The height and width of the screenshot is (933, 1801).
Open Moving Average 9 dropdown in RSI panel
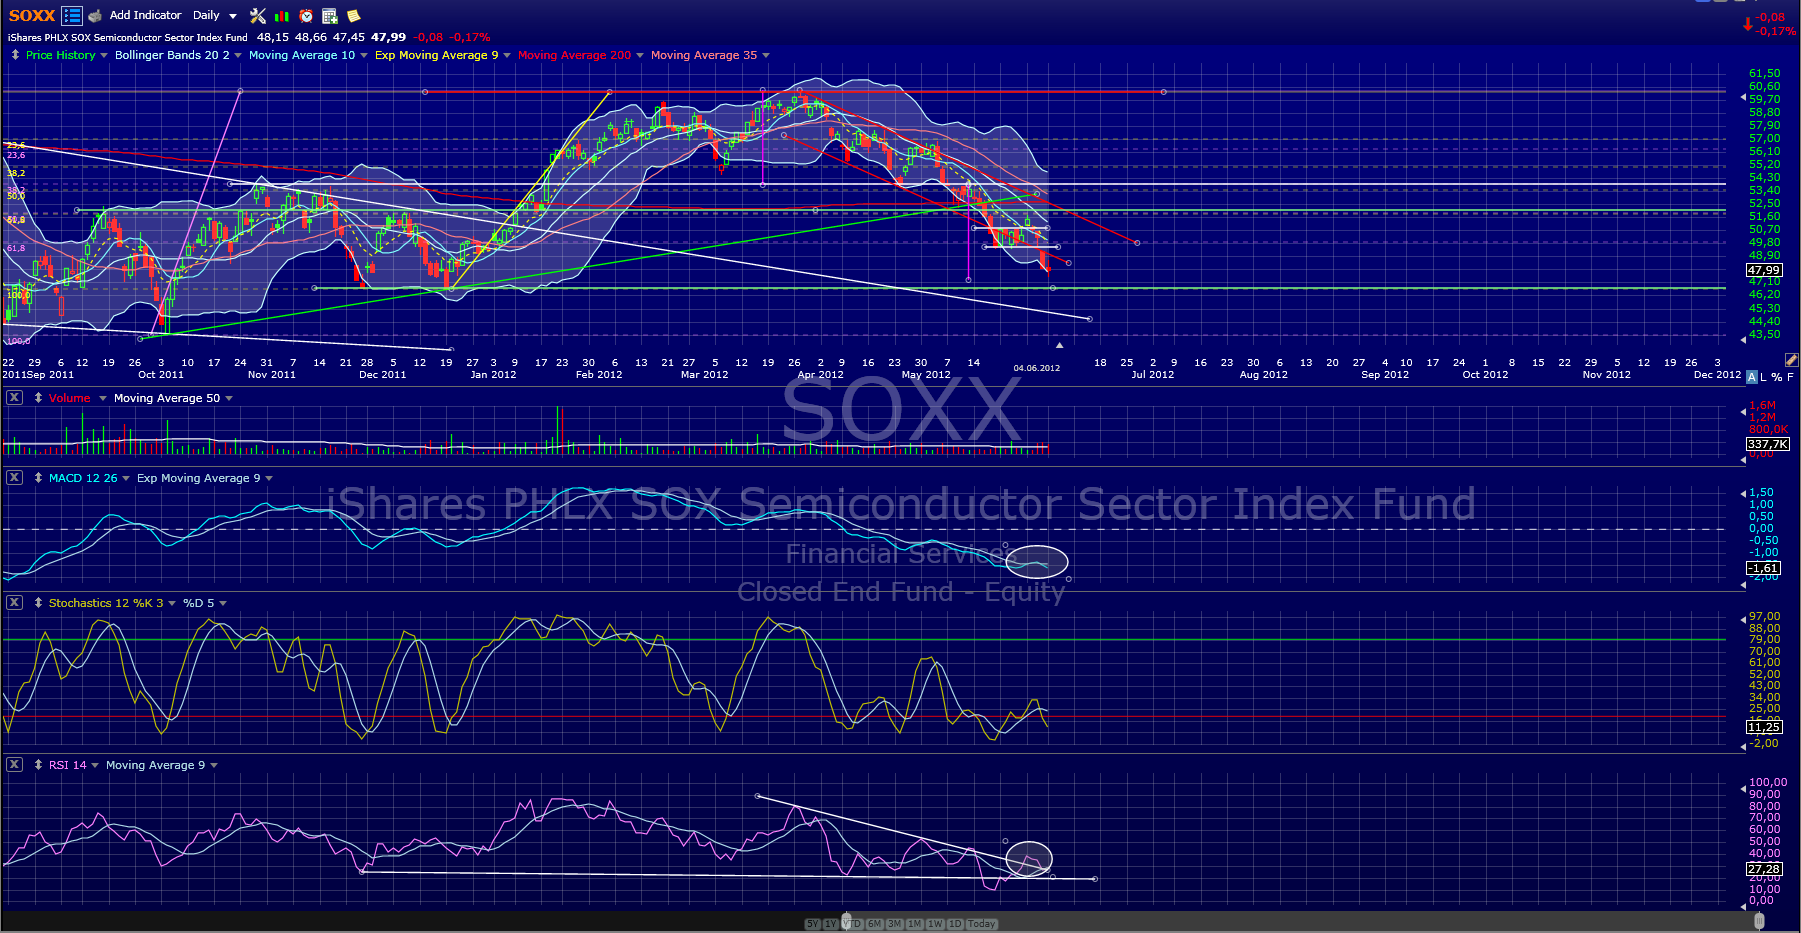tap(214, 766)
